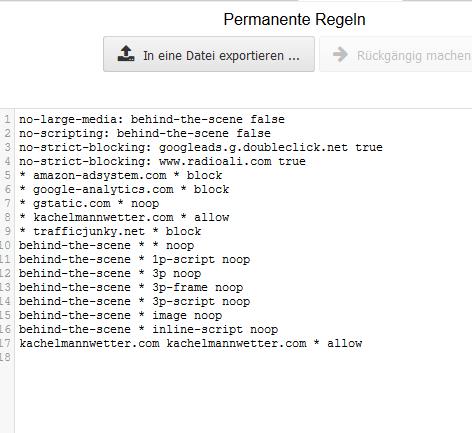The height and width of the screenshot is (433, 472).
Task: Click the amazon-adsystem.com block rule
Action: 121,175
